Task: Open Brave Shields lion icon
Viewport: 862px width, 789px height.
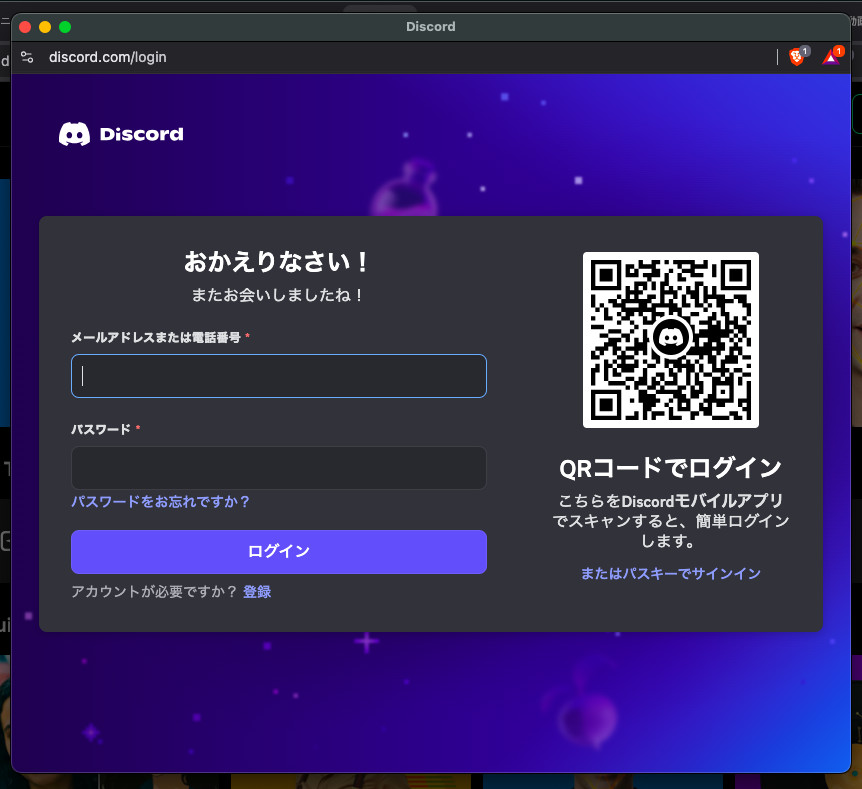Action: [797, 57]
